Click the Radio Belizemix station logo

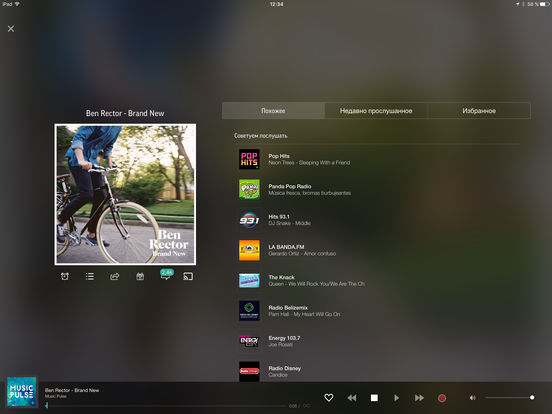(249, 311)
